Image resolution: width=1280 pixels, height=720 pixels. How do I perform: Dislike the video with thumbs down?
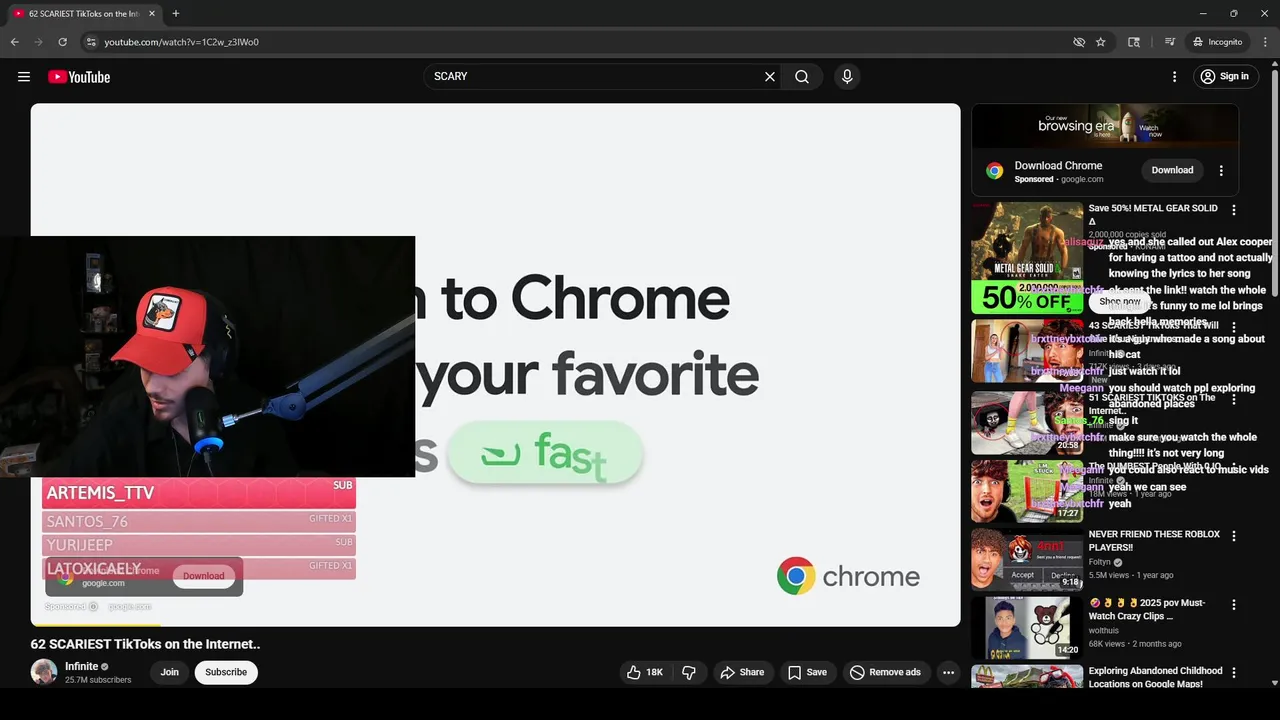pyautogui.click(x=689, y=672)
